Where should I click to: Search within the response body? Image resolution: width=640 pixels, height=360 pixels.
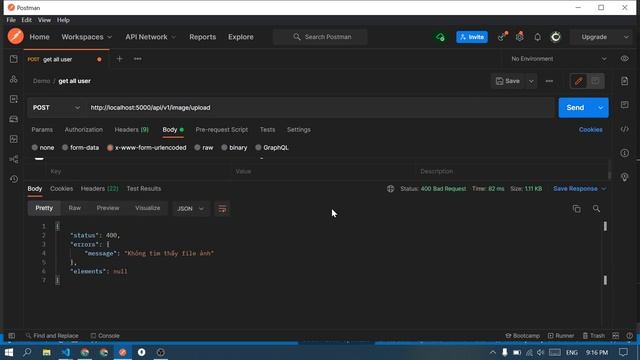pos(596,209)
